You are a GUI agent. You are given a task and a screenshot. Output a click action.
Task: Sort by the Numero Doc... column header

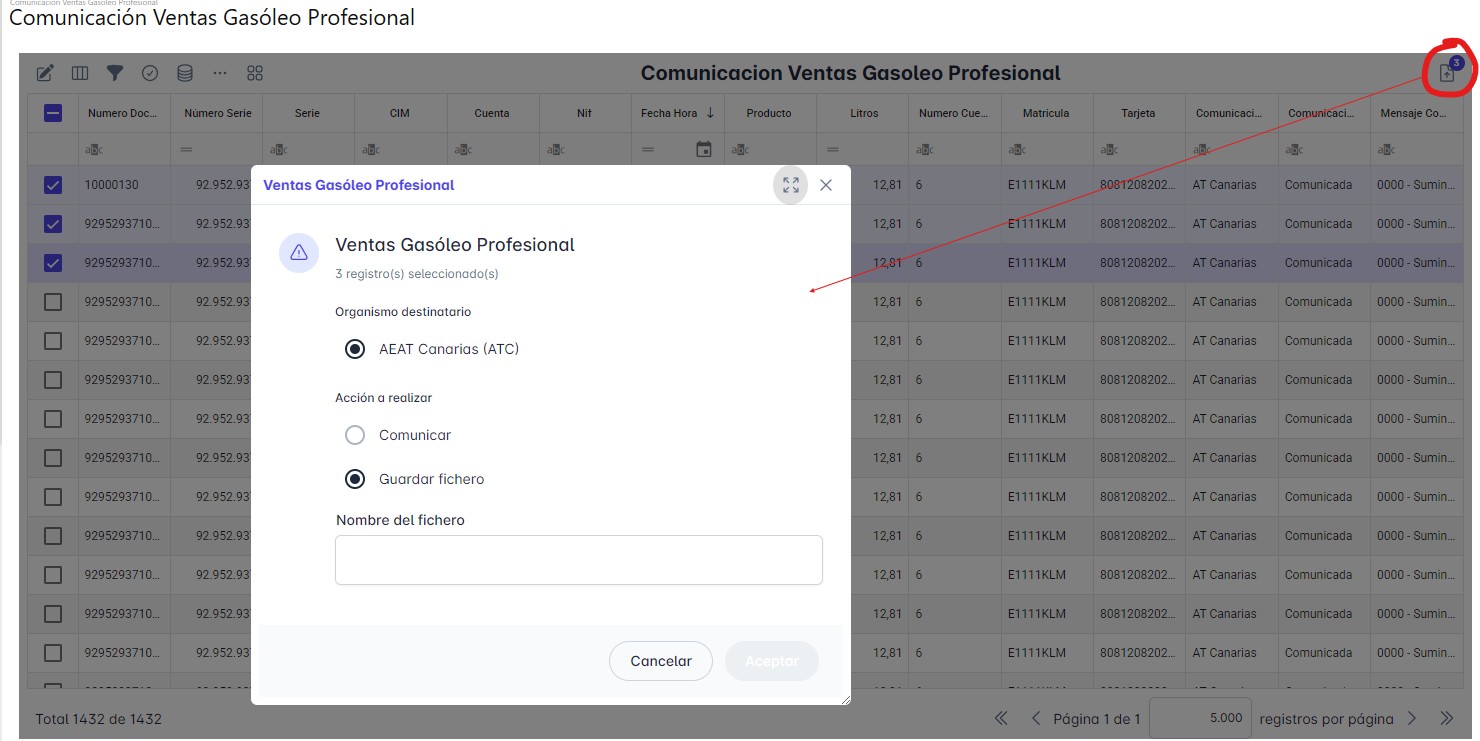point(124,113)
